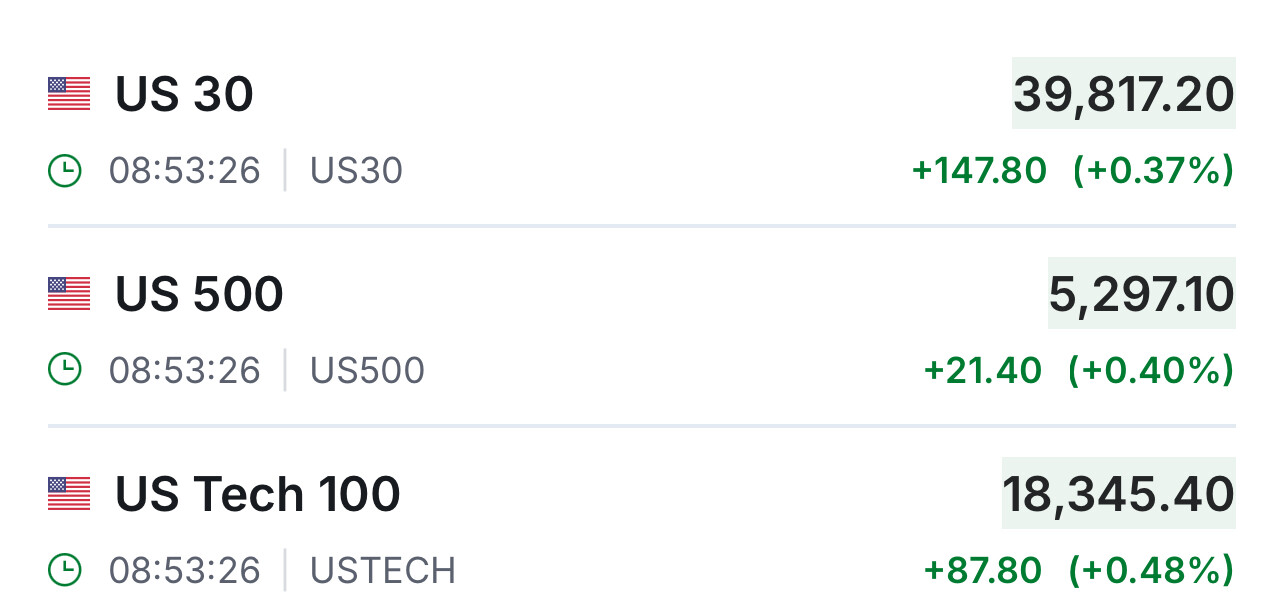The image size is (1284, 606).
Task: Open the US 30 index name
Action: pos(184,95)
